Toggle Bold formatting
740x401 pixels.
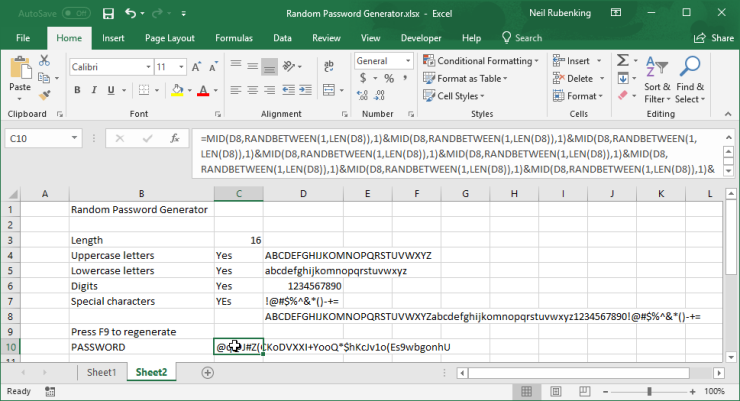coord(77,90)
